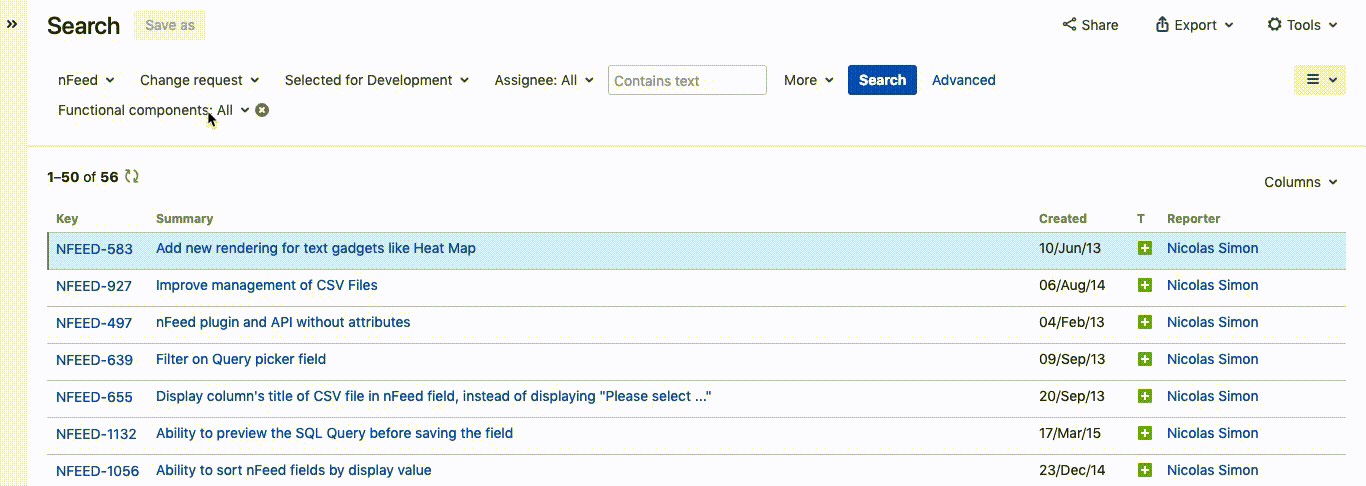Remove the Functional components filter

click(x=262, y=110)
